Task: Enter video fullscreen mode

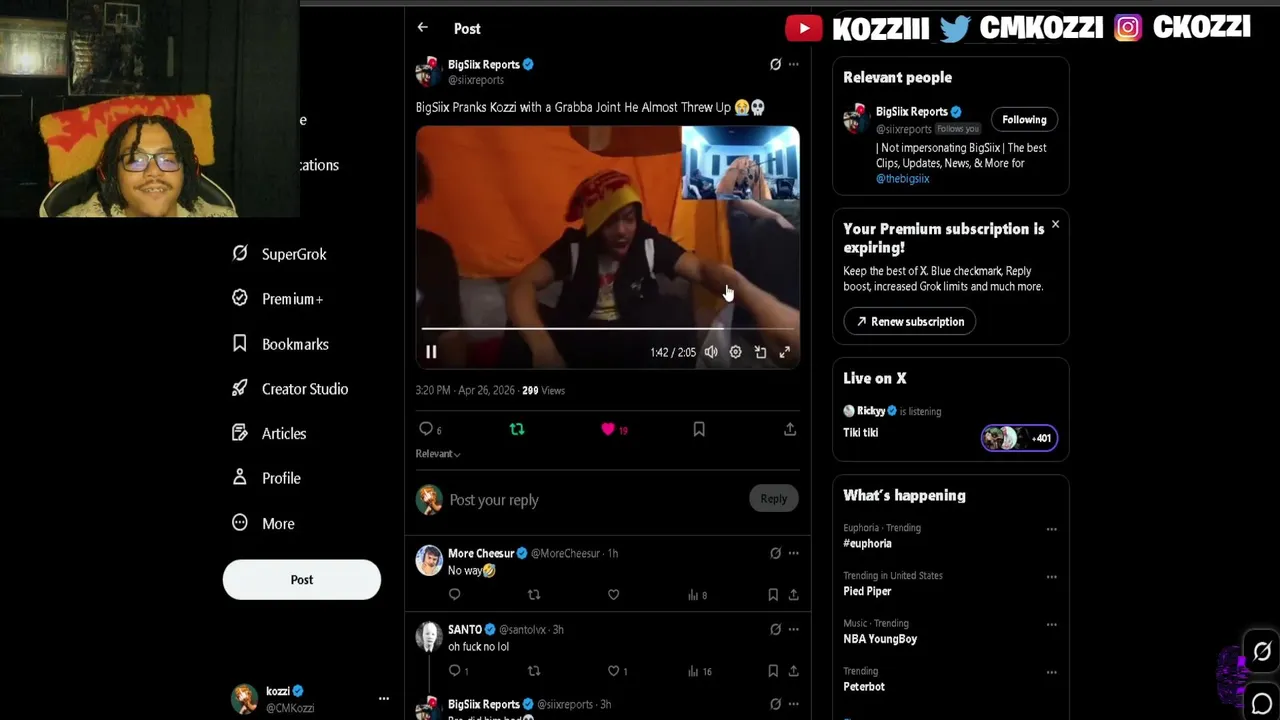Action: click(x=785, y=352)
